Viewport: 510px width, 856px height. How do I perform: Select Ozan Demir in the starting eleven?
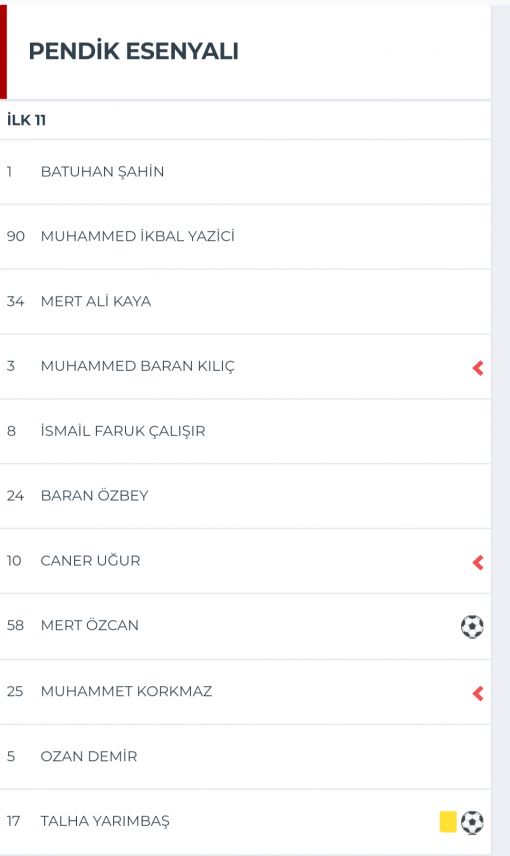tap(245, 757)
